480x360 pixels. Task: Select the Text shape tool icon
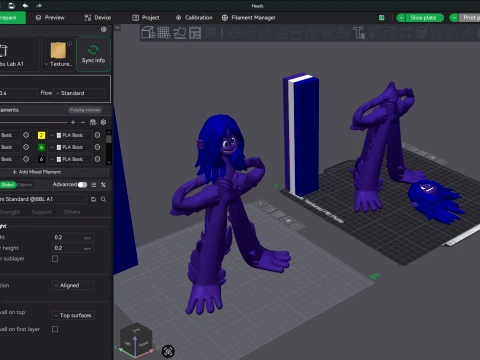pos(359,33)
